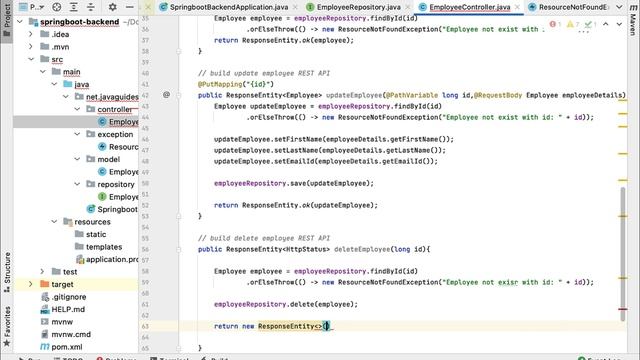Collapse the controller package
This screenshot has width=640, height=360.
point(77,109)
